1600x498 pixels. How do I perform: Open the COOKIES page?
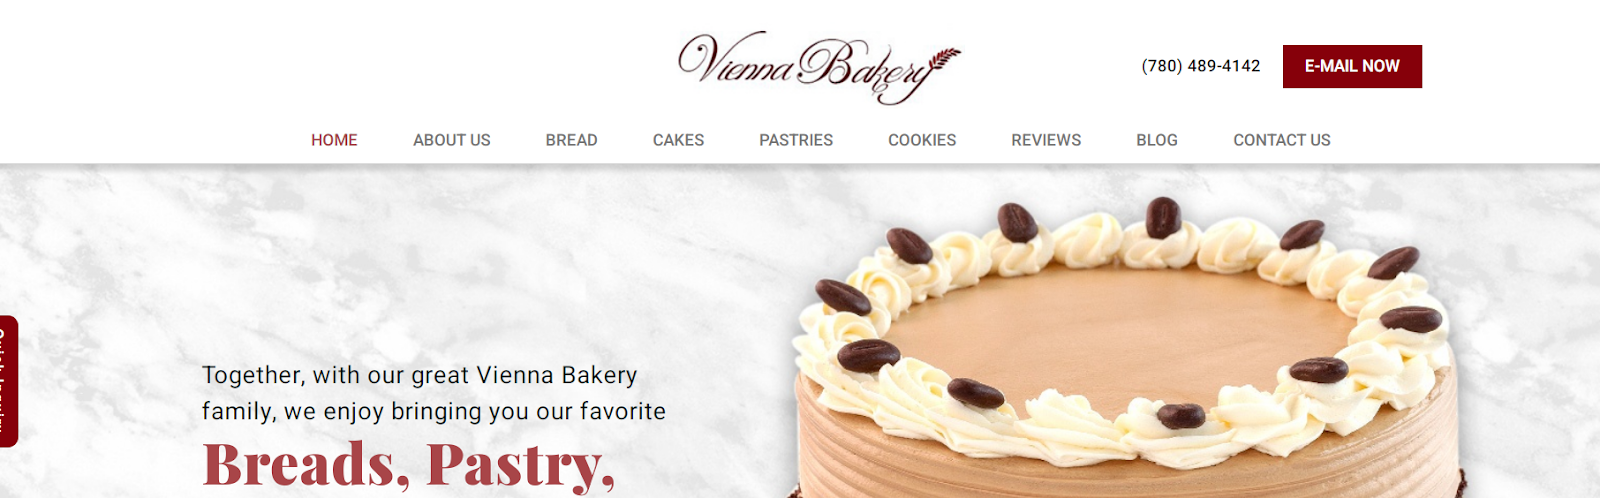coord(922,140)
